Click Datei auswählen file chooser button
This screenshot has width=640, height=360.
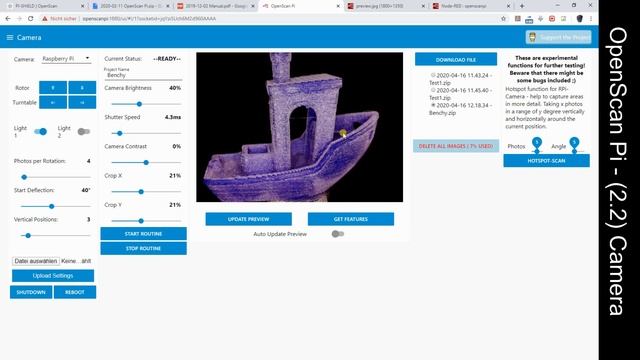pos(36,261)
